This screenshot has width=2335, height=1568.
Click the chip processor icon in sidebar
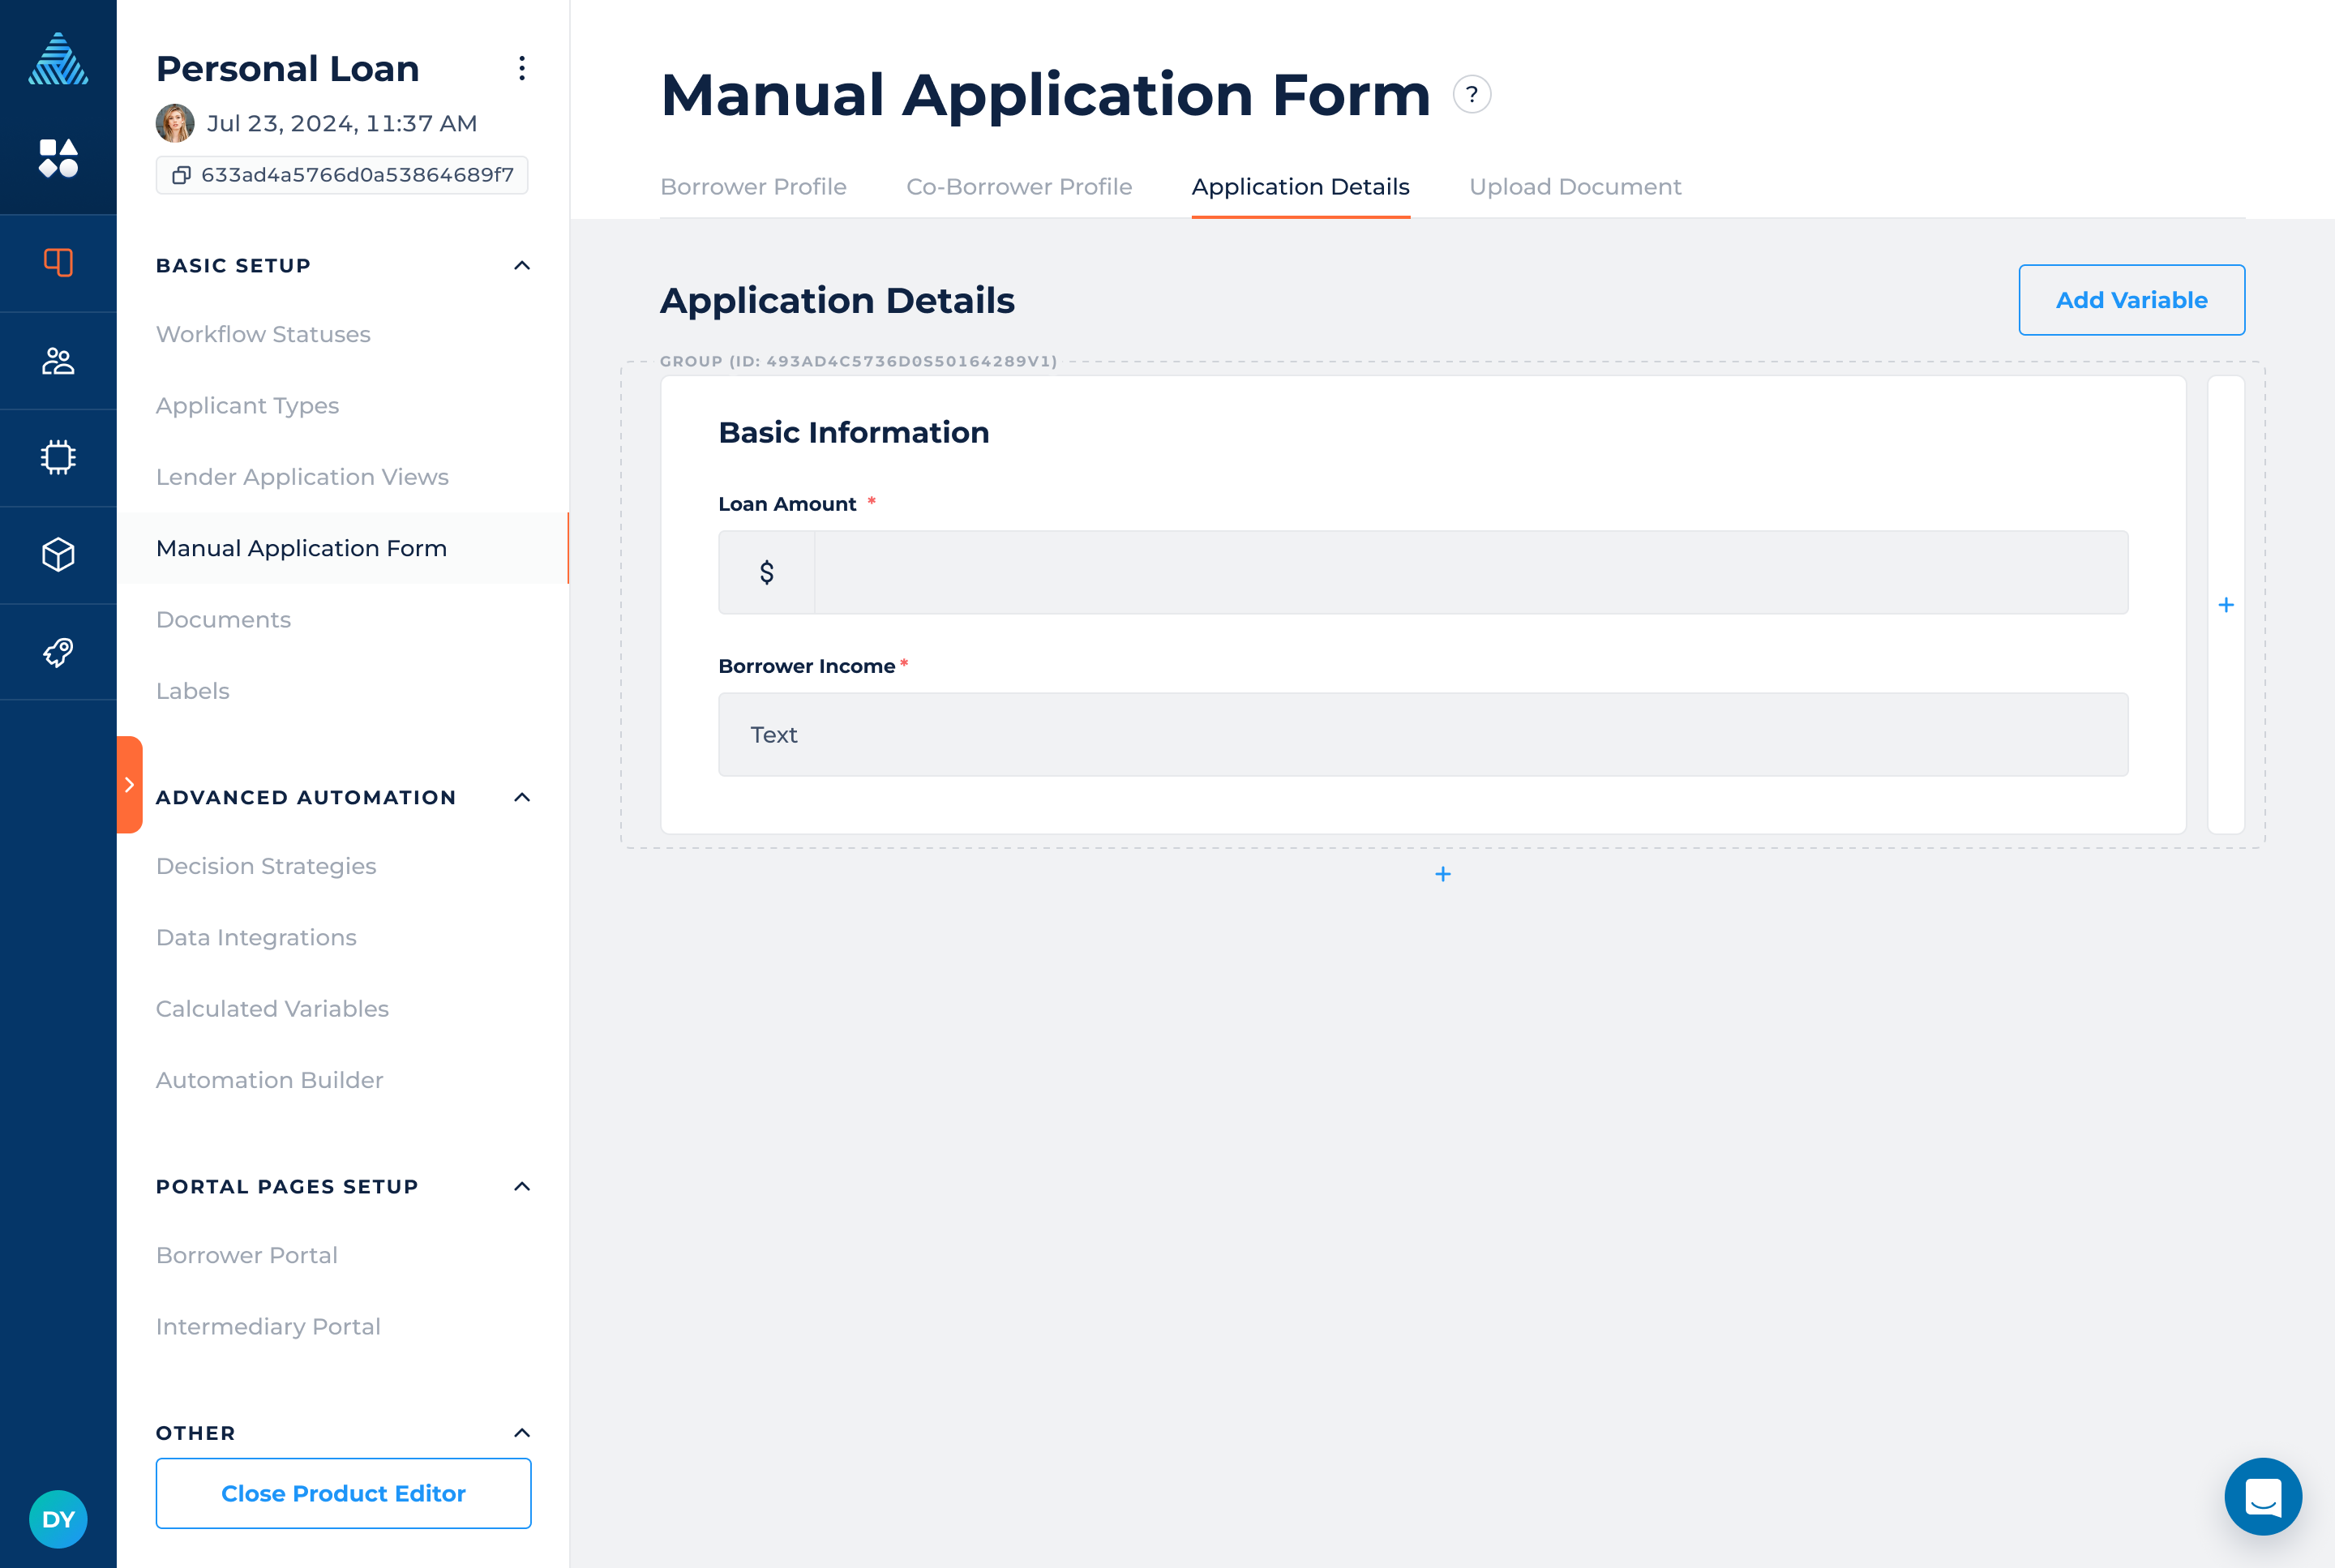tap(58, 457)
